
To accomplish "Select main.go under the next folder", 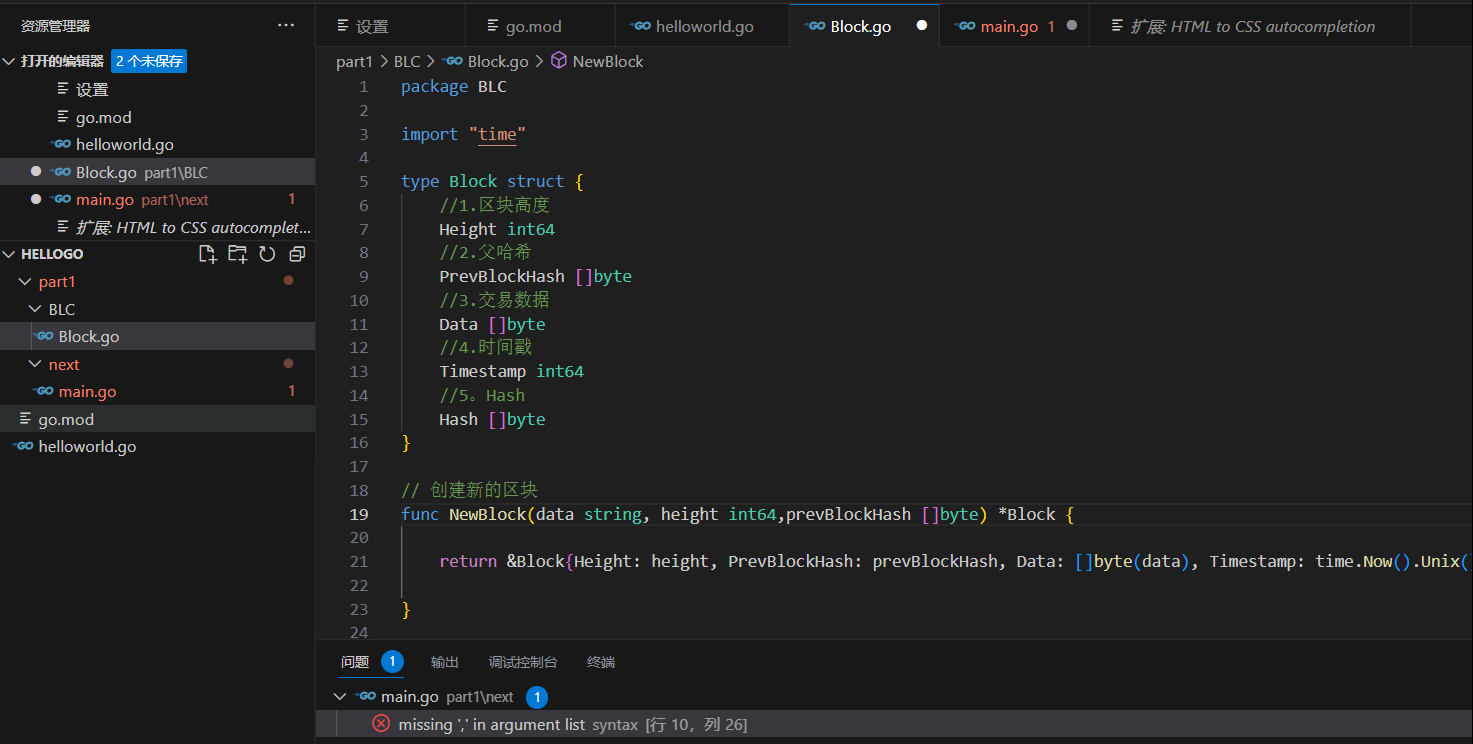I will 157,392.
